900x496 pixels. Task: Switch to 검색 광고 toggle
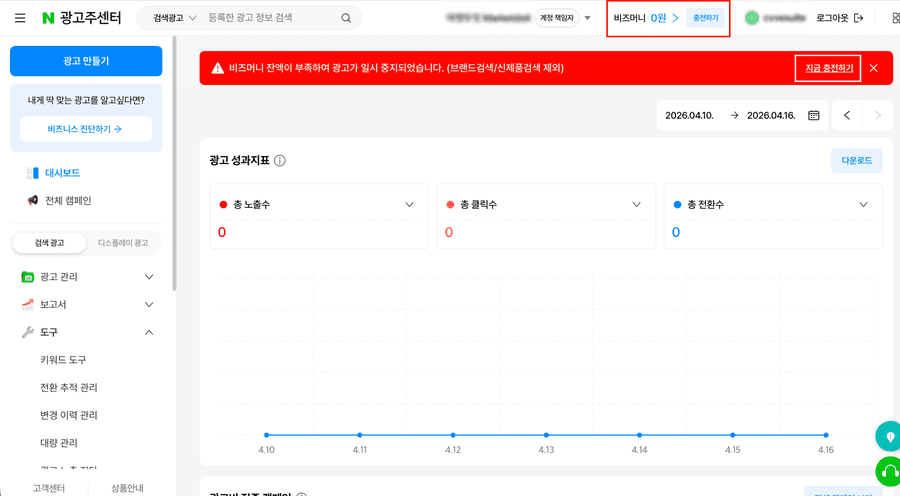[x=49, y=243]
